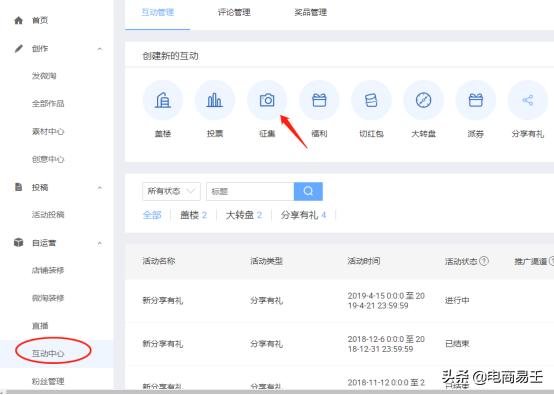This screenshot has width=554, height=395.
Task: Click the home icon beside 首页
Action: coord(18,20)
